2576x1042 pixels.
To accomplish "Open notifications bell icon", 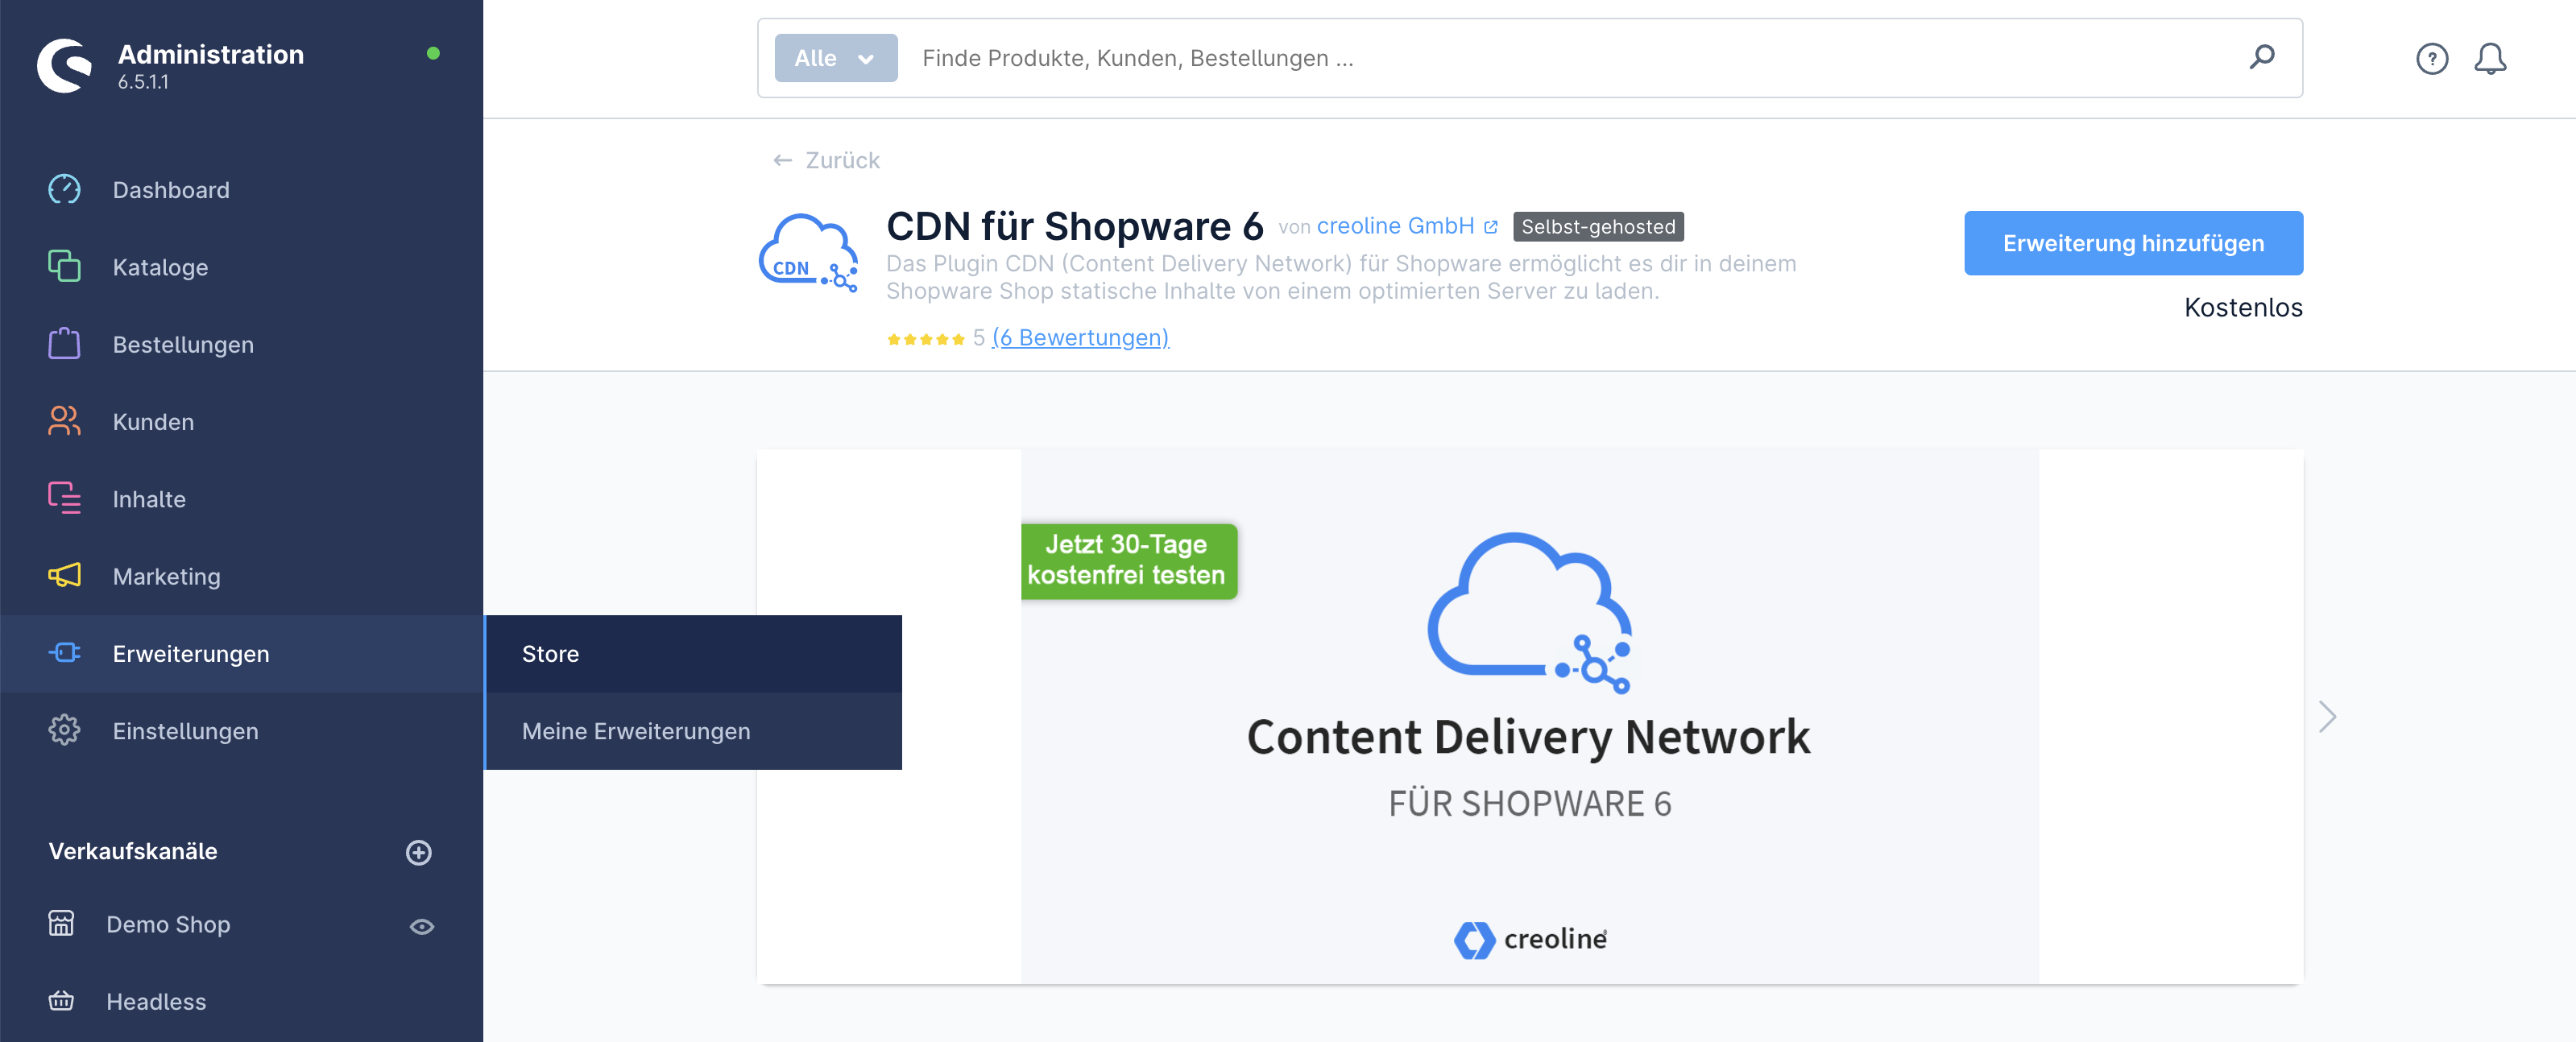I will tap(2490, 59).
